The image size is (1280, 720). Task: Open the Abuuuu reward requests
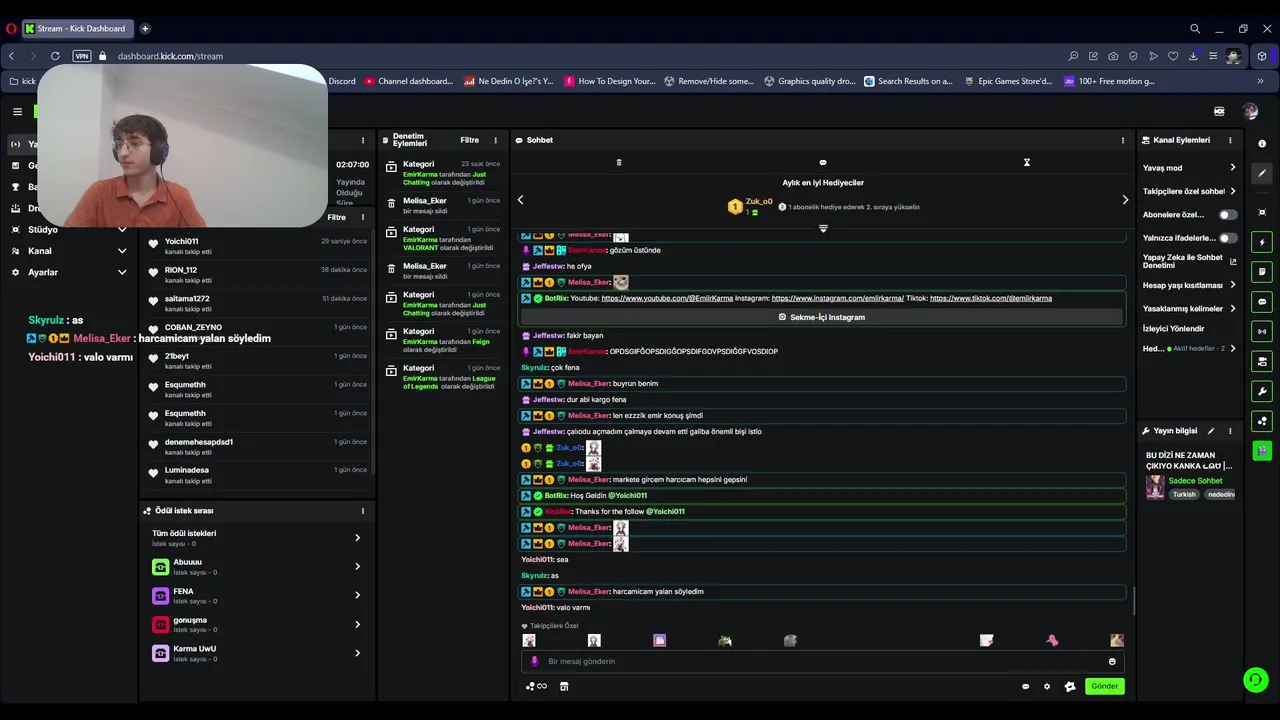click(x=257, y=567)
